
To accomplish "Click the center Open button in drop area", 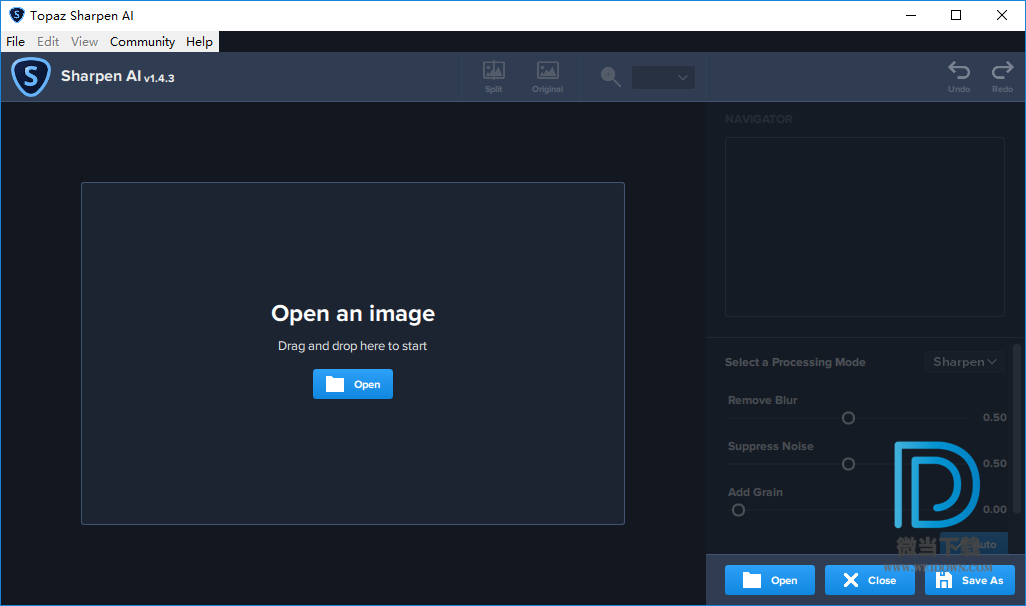I will 353,384.
